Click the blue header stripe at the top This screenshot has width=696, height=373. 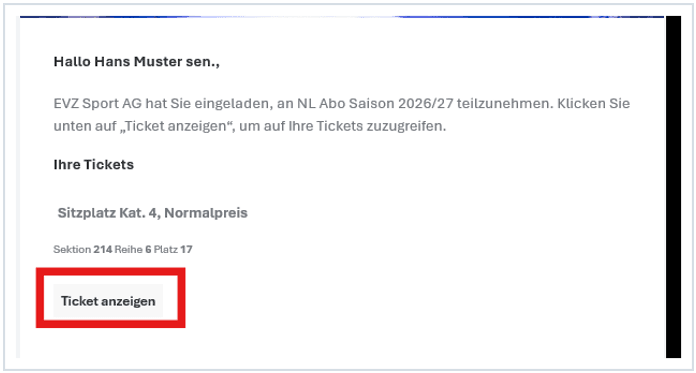[342, 17]
